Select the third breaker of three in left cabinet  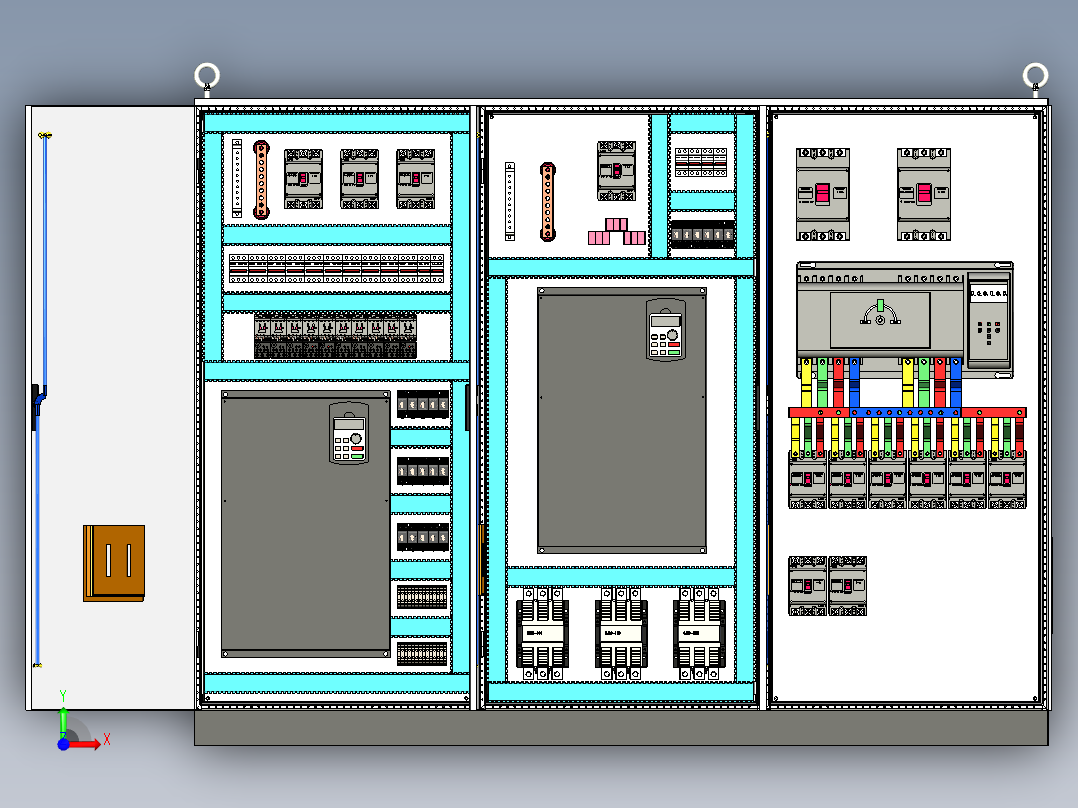pyautogui.click(x=415, y=179)
